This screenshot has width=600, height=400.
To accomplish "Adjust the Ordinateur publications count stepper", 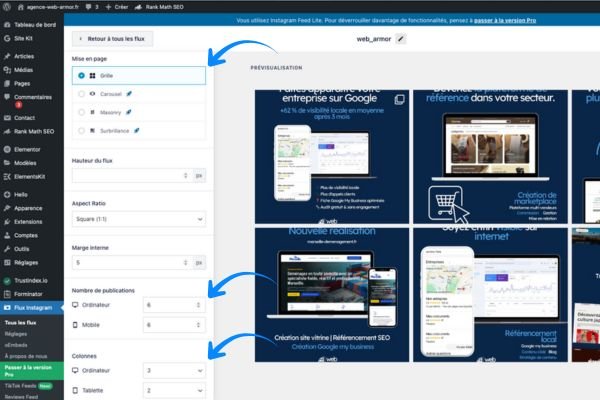I will [x=198, y=305].
